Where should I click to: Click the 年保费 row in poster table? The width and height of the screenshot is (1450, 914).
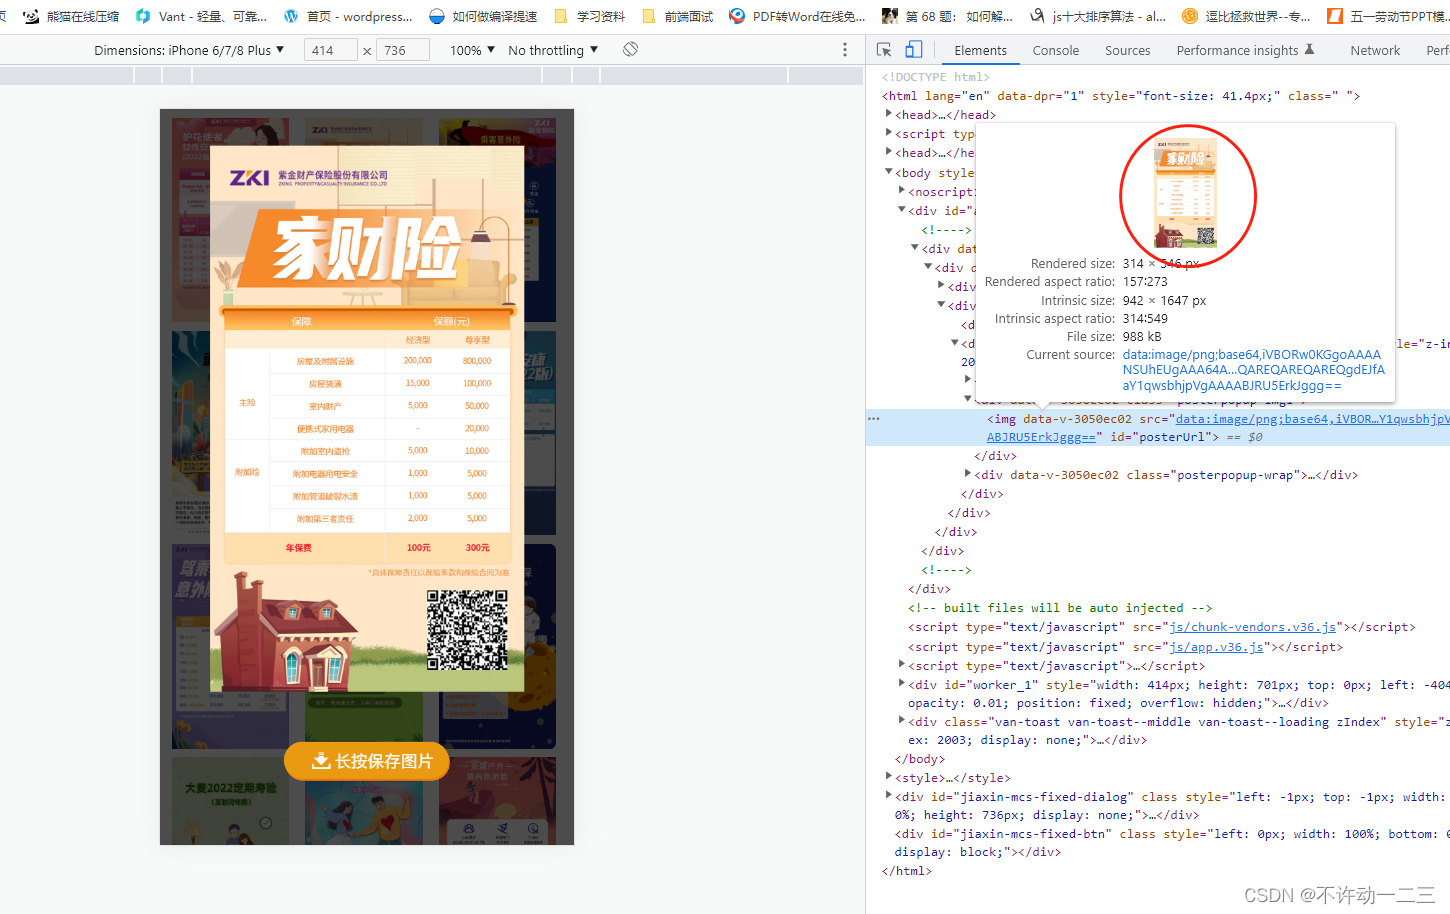click(367, 548)
